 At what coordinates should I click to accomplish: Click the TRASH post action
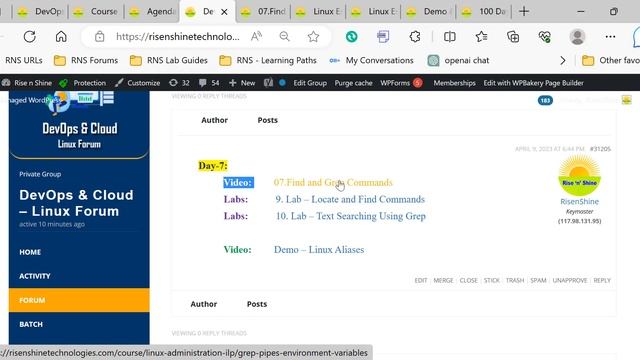coord(515,280)
